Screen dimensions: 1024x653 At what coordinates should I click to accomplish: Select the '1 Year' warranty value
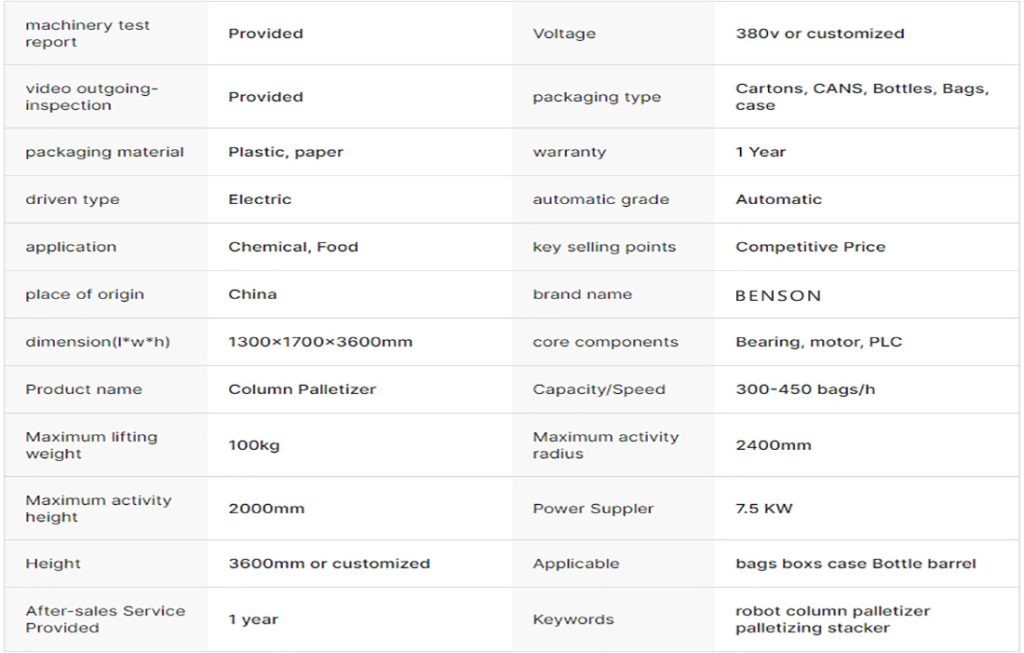coord(760,152)
